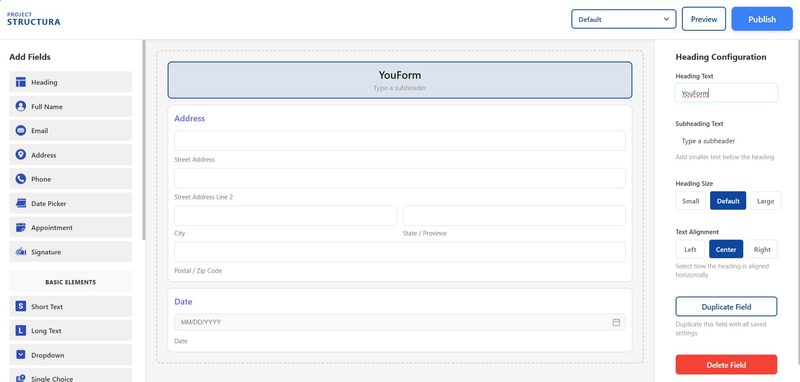This screenshot has width=800, height=382.
Task: Click the Single Choice field icon
Action: pyautogui.click(x=20, y=378)
